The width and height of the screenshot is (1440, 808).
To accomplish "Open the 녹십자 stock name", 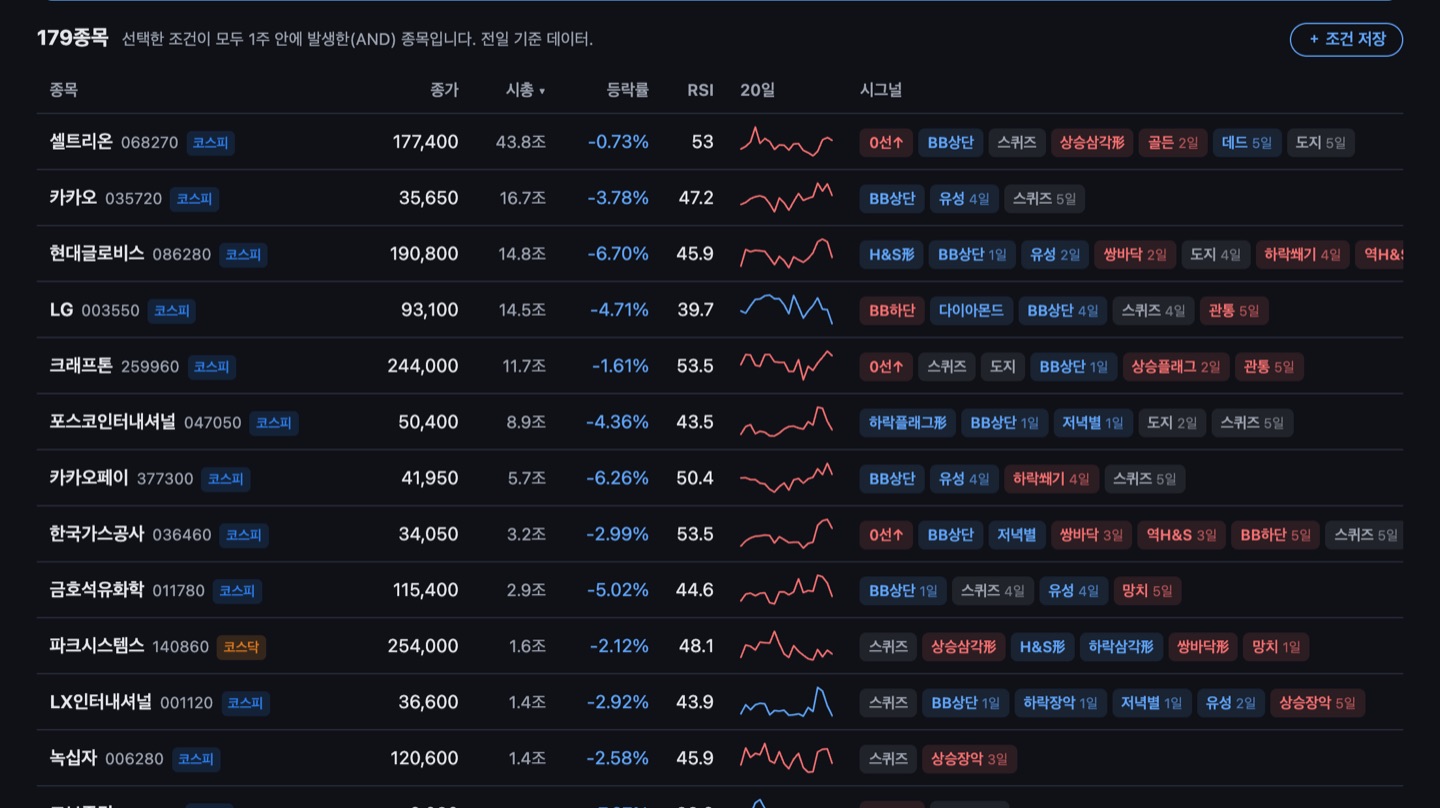I will (x=73, y=758).
